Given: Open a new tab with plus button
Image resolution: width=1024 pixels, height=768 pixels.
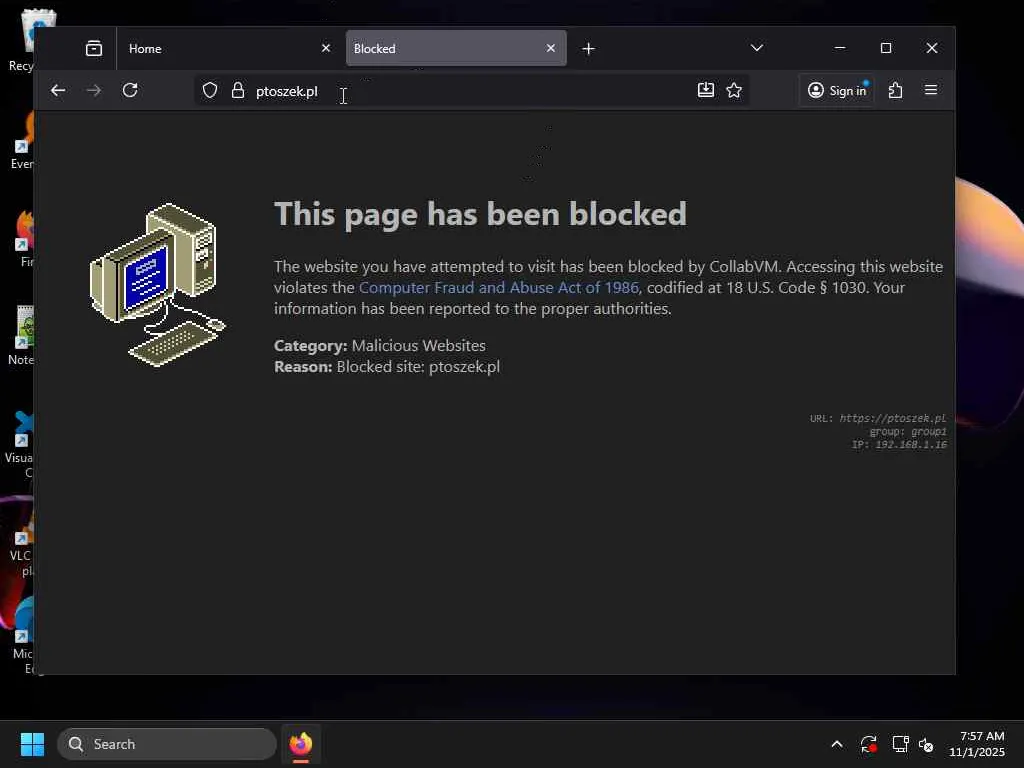Looking at the screenshot, I should [588, 48].
